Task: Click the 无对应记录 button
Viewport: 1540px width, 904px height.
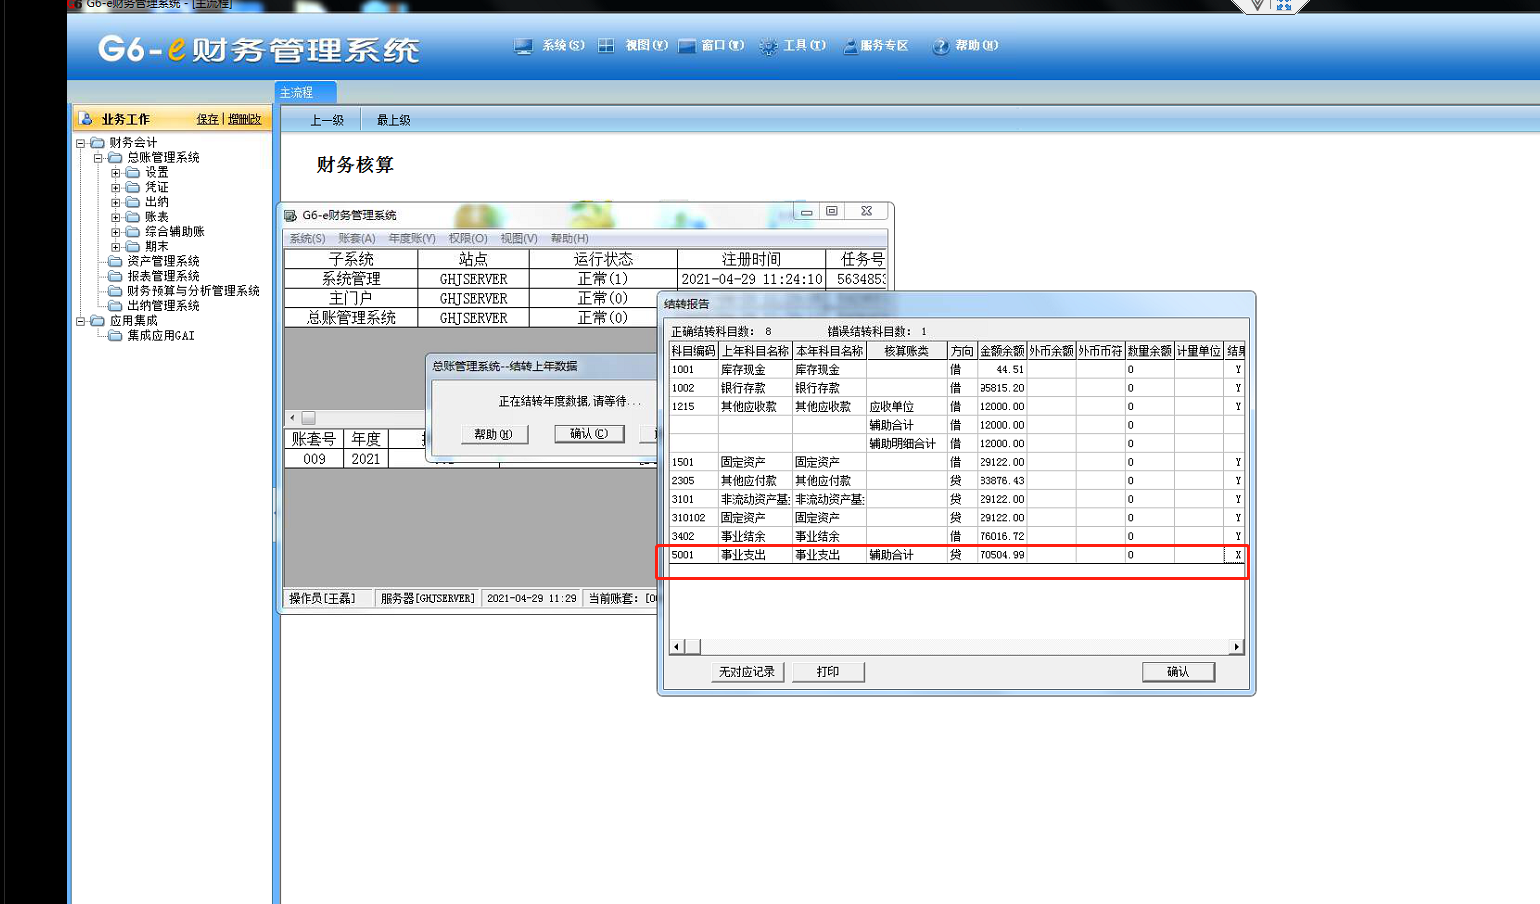Action: pos(747,672)
